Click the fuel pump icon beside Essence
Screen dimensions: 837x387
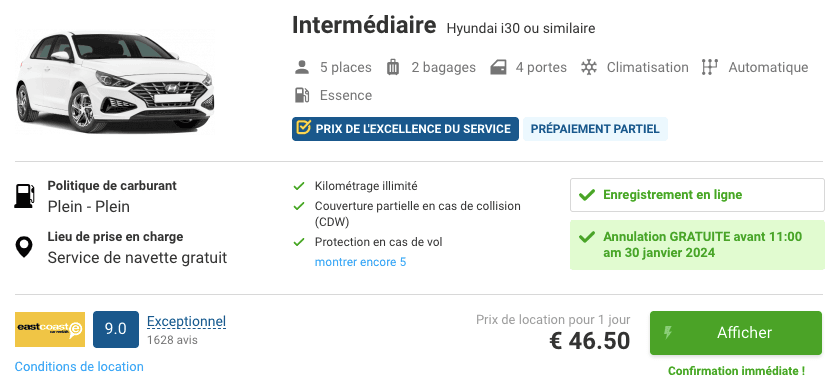pyautogui.click(x=302, y=95)
